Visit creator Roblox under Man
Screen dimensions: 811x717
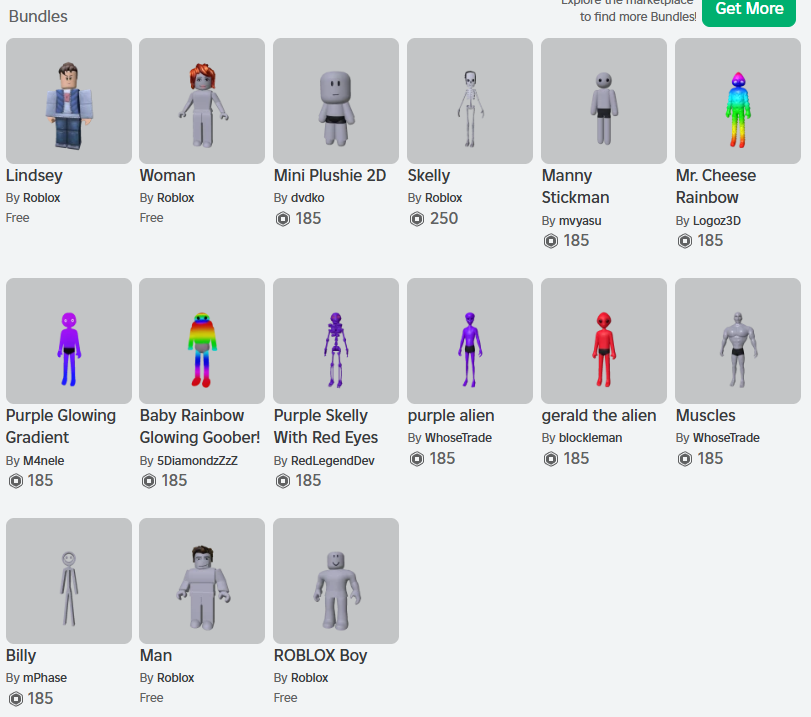(176, 678)
